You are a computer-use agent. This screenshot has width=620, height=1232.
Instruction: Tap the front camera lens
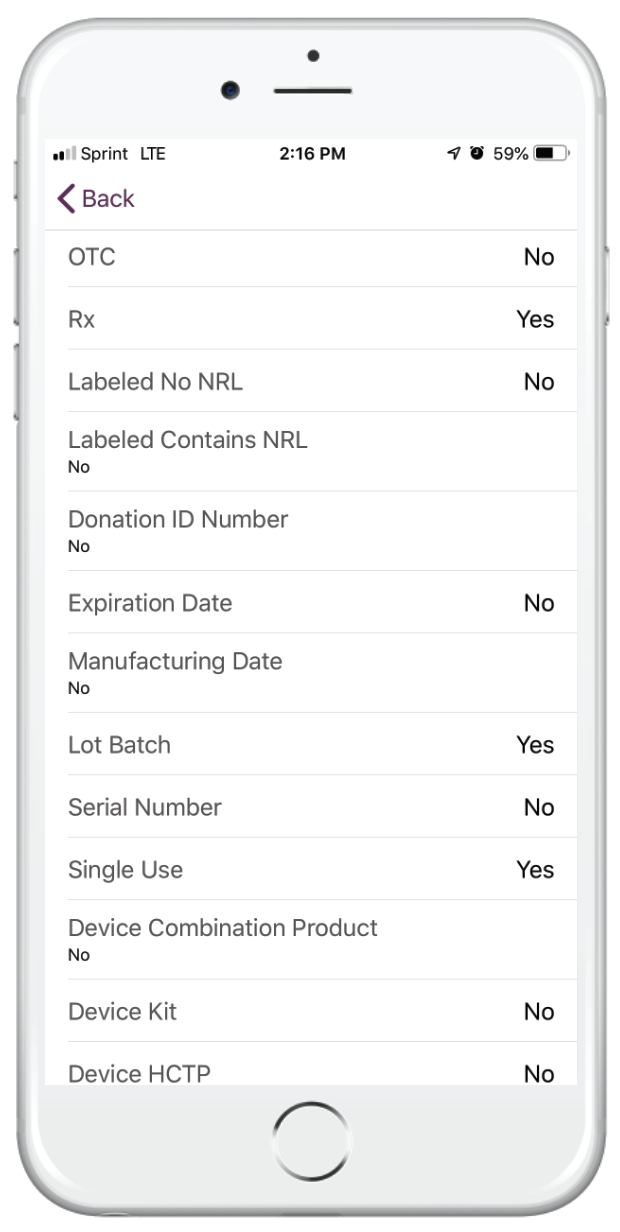[231, 90]
